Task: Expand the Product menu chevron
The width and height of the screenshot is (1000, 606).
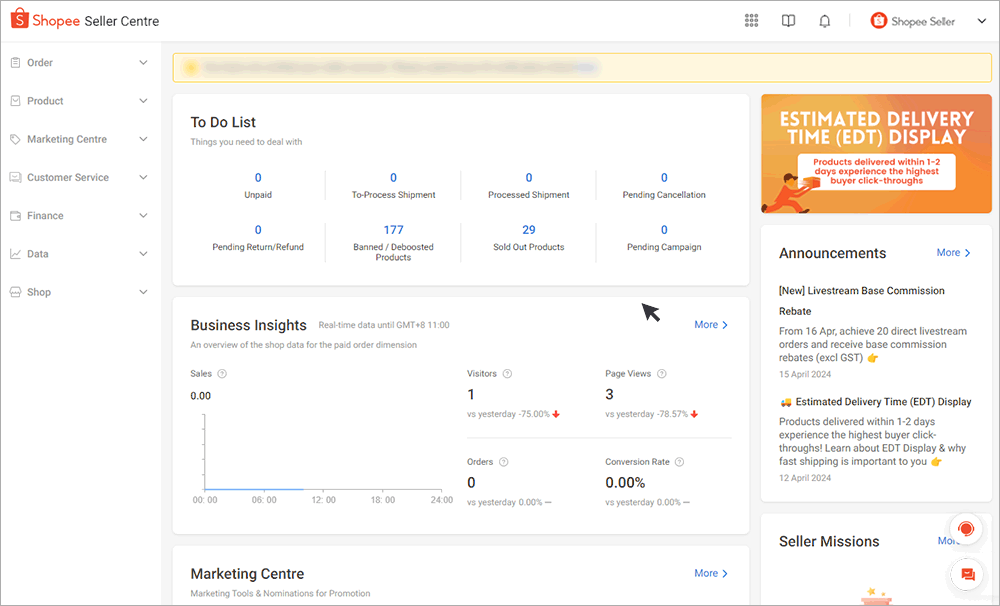Action: [x=143, y=101]
